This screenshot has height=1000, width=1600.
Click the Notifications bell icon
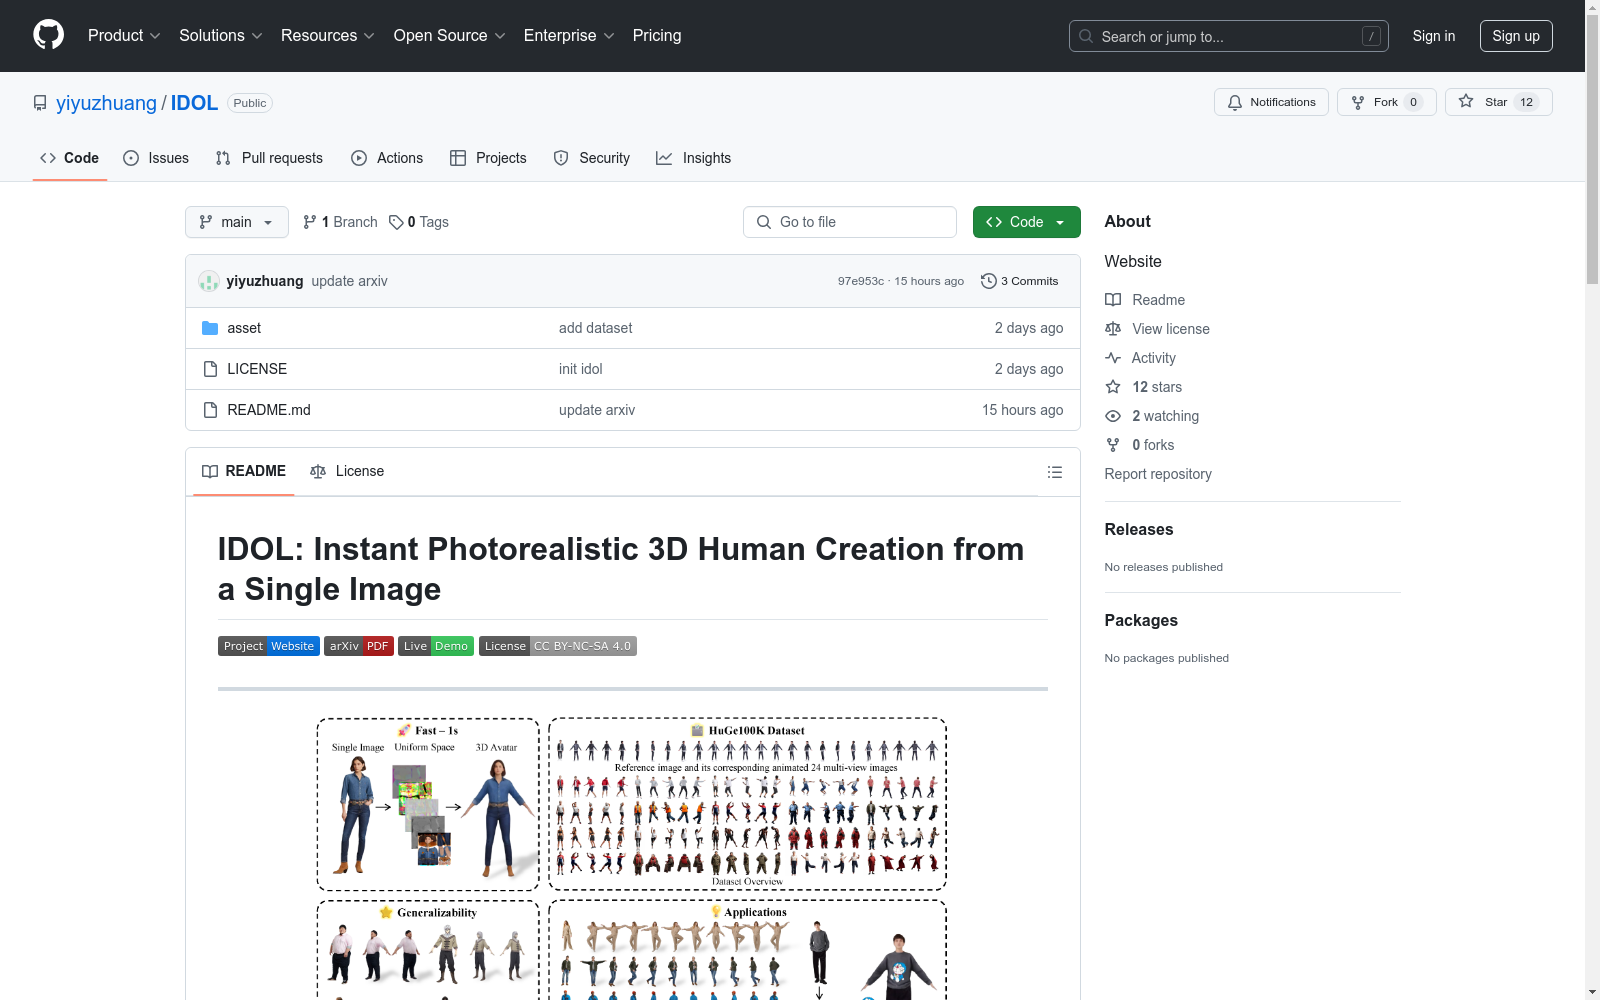1235,102
